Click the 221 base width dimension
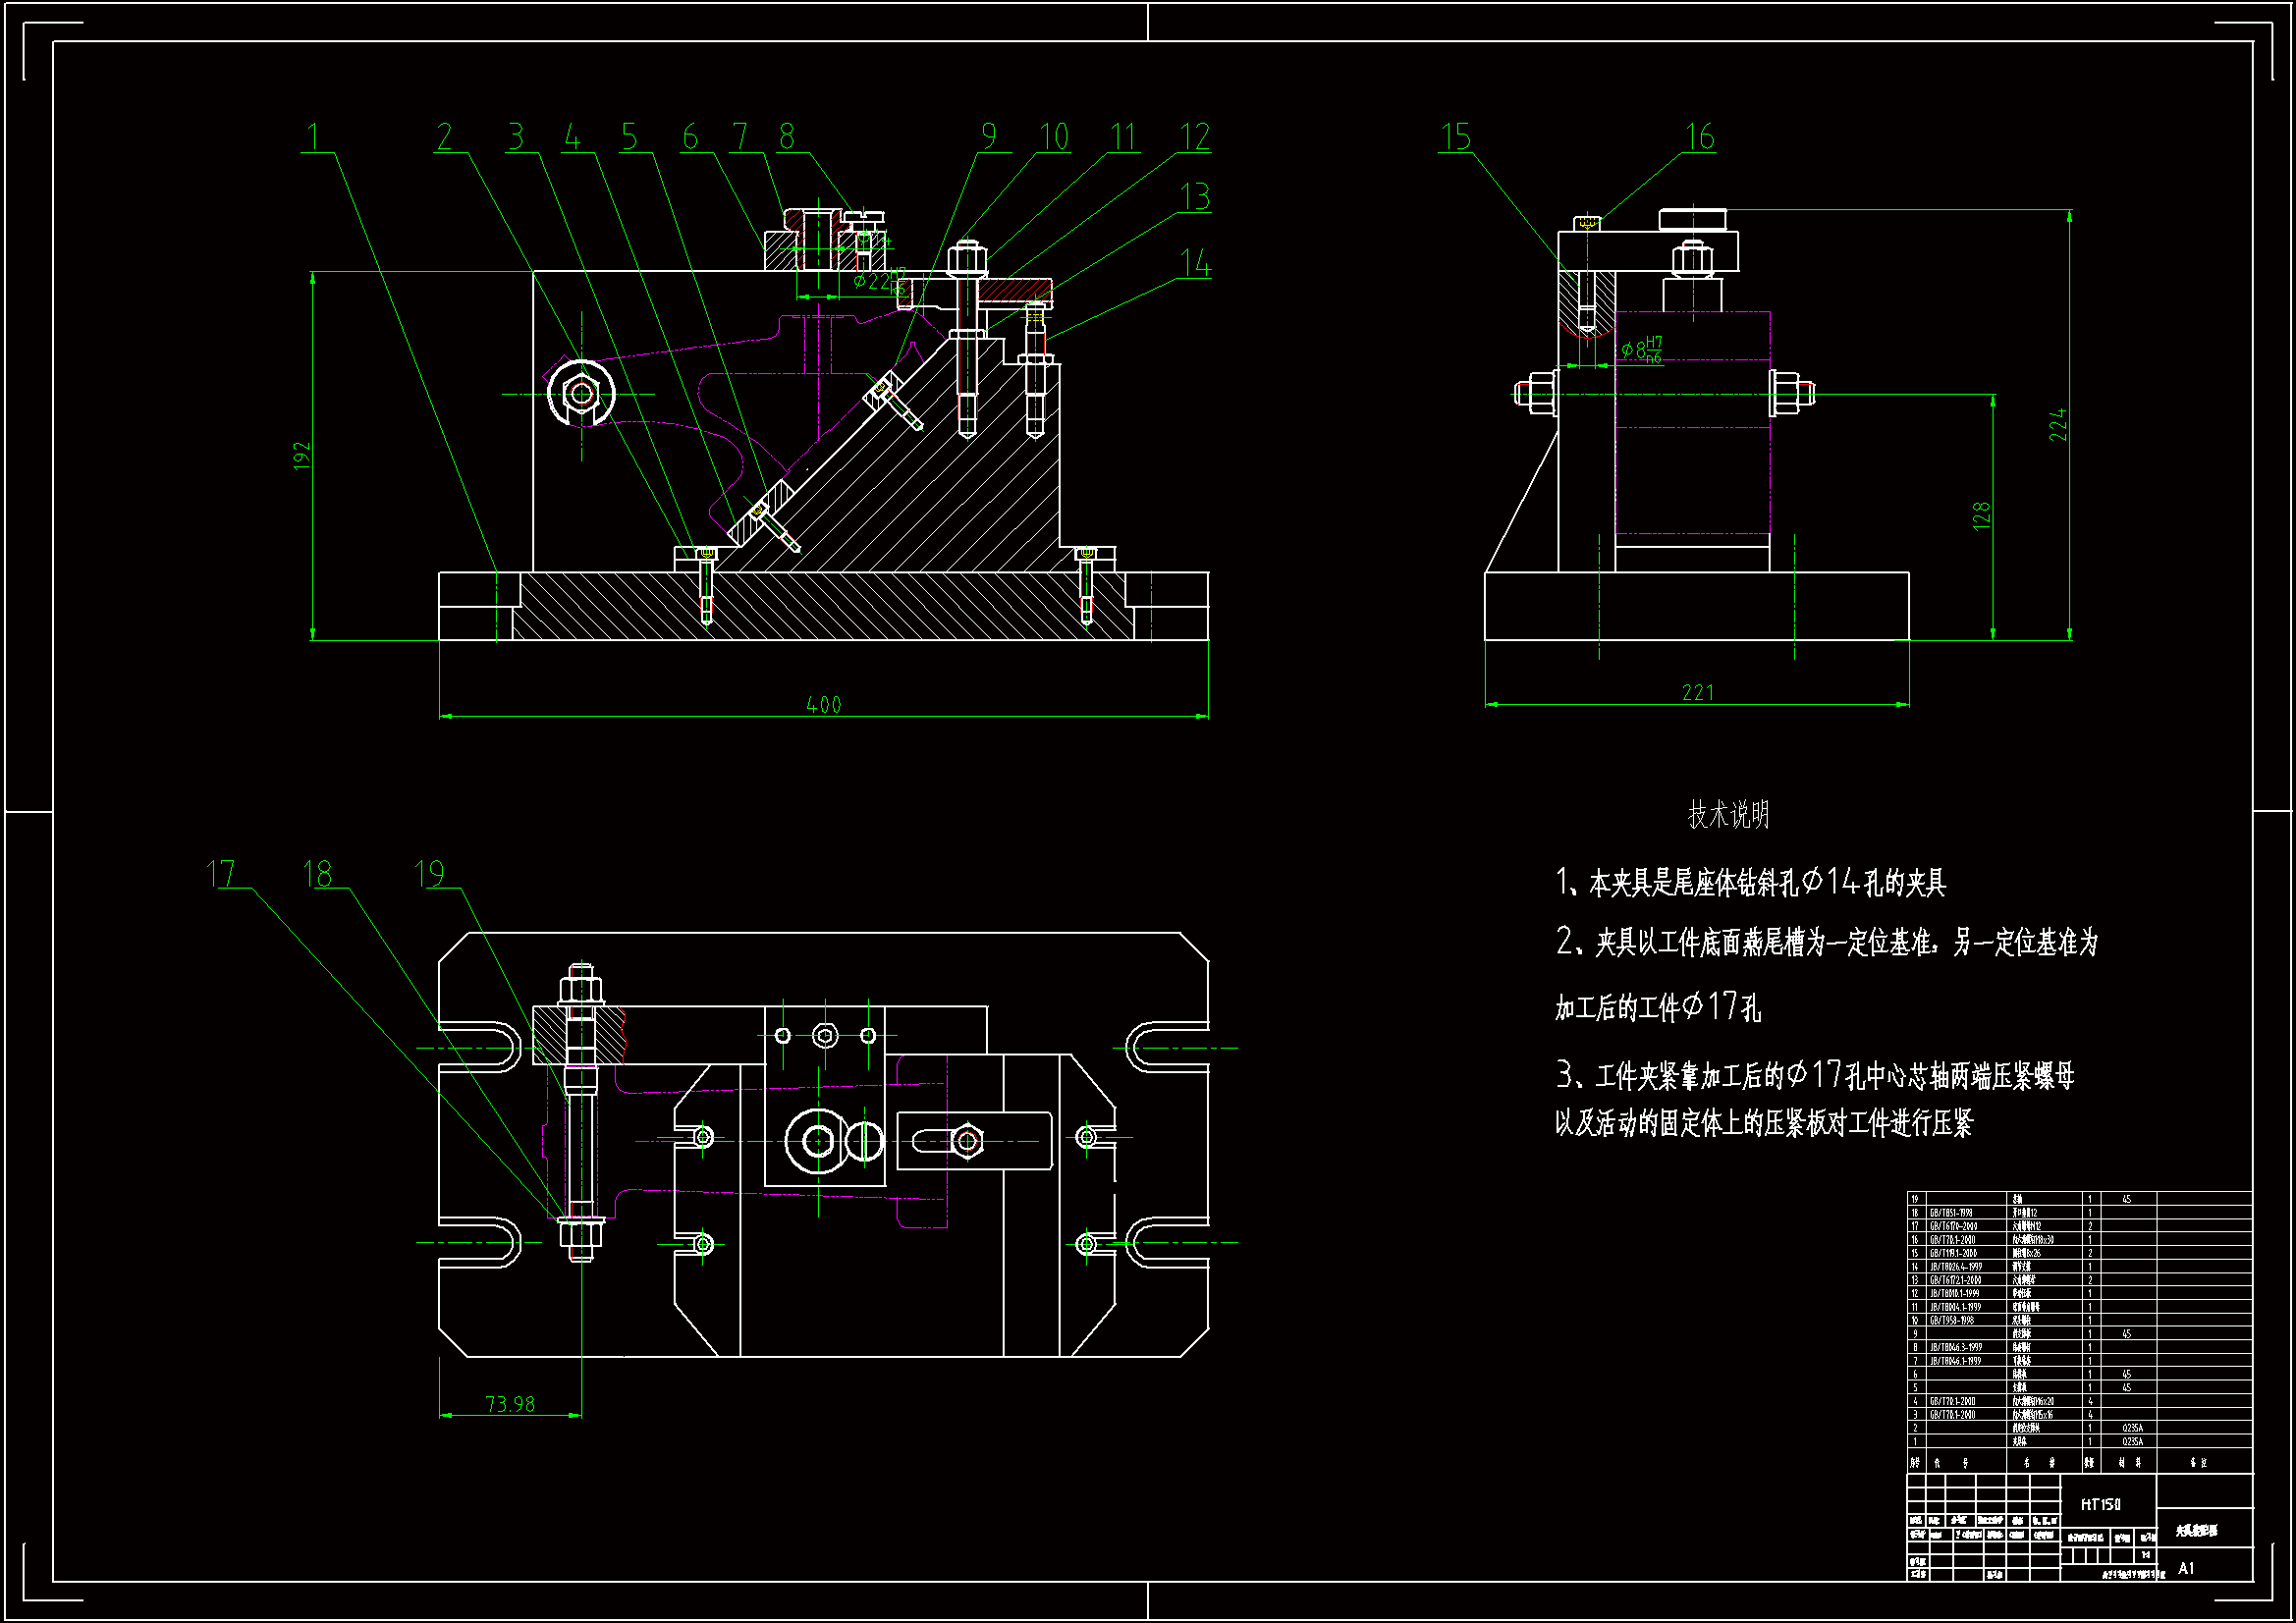Viewport: 2296px width, 1623px height. tap(1697, 692)
